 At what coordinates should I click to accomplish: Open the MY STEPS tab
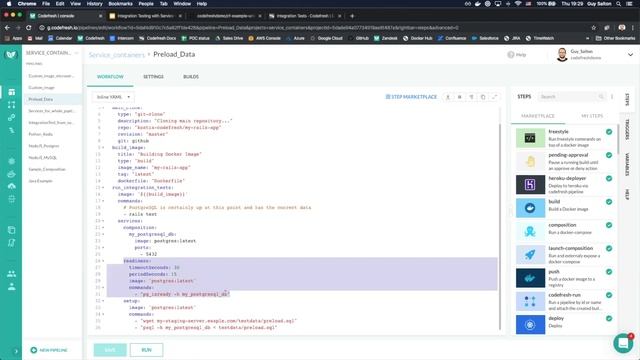pos(592,116)
